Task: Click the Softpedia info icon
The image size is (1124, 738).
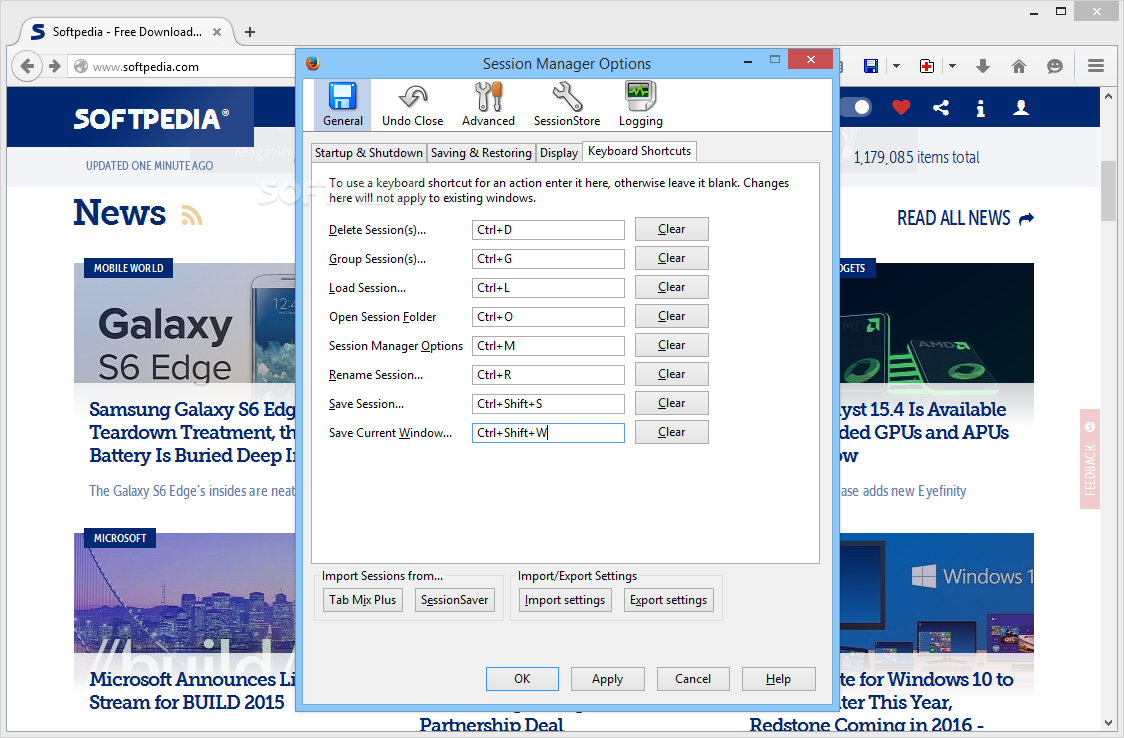Action: [981, 108]
